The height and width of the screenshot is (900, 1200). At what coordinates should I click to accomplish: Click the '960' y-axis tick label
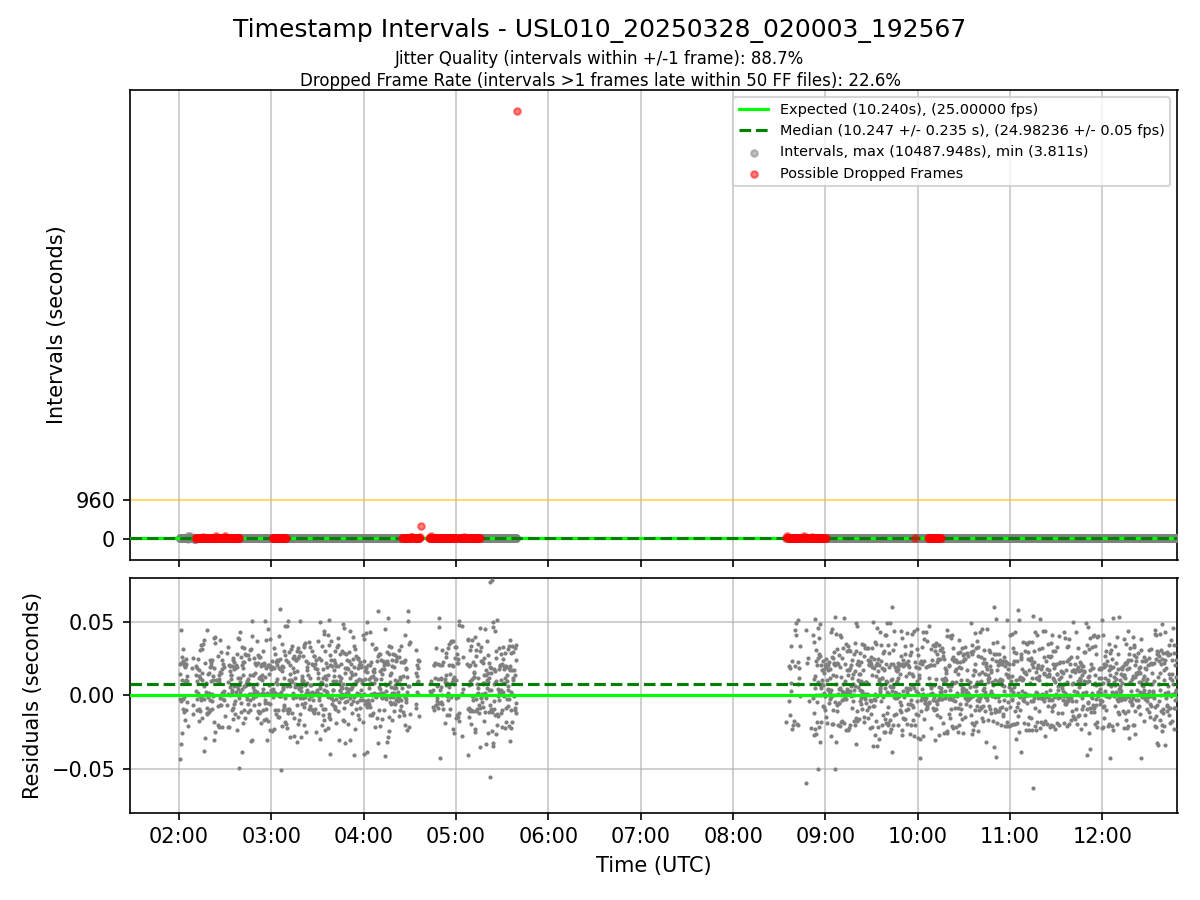[96, 500]
